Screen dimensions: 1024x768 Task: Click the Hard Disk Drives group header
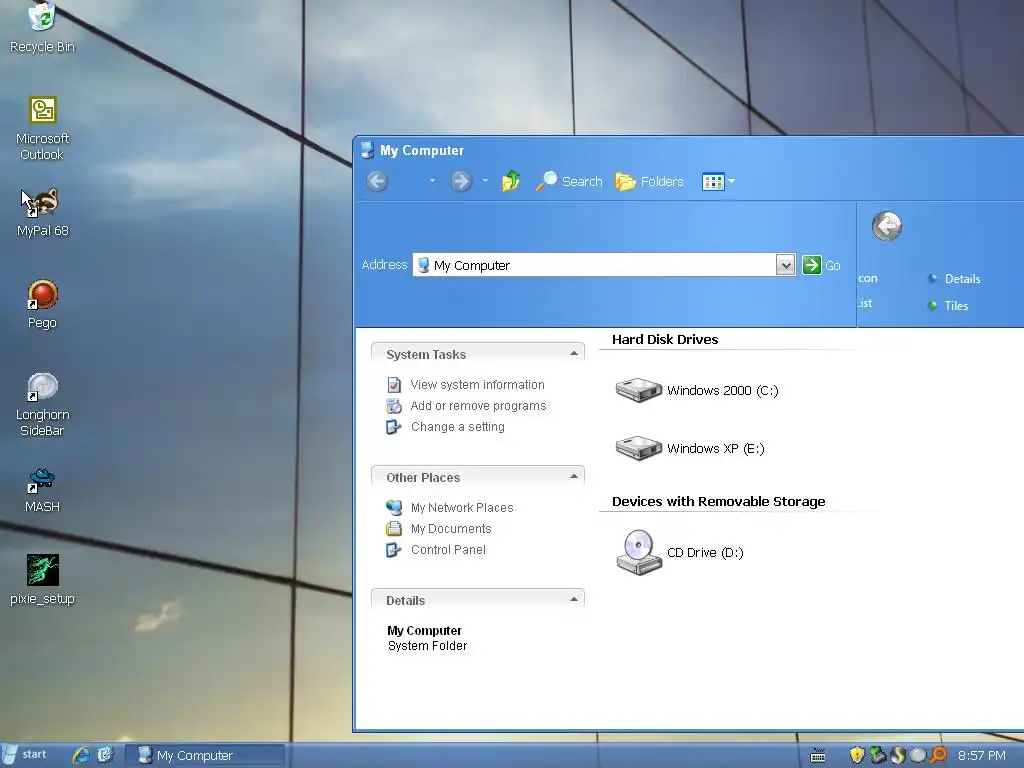tap(665, 339)
